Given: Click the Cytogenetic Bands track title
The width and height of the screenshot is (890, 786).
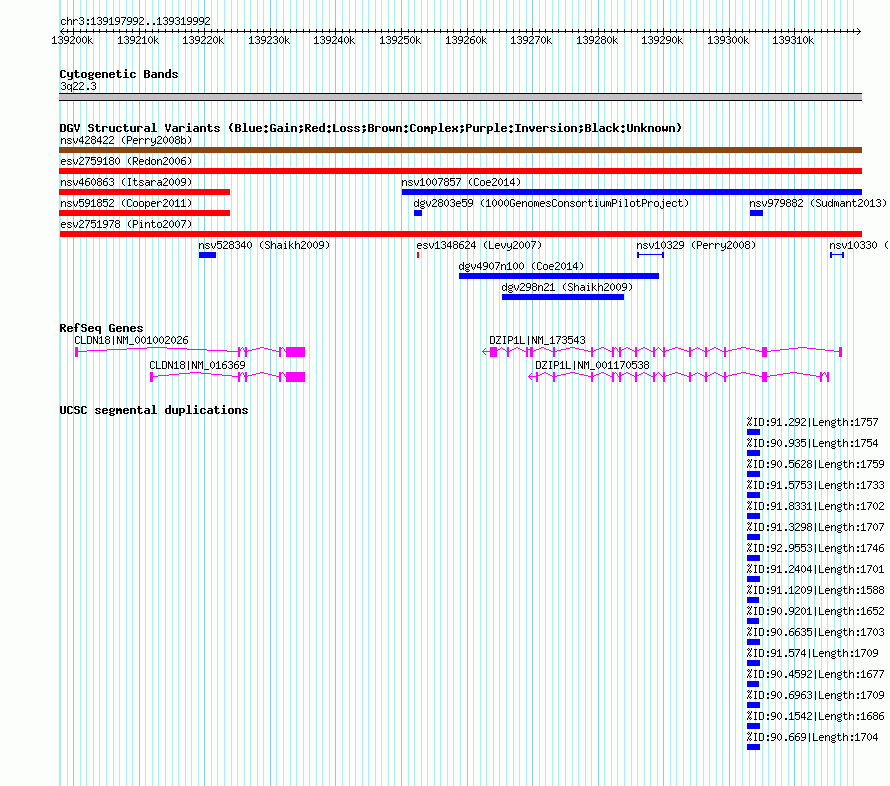Looking at the screenshot, I should [119, 74].
